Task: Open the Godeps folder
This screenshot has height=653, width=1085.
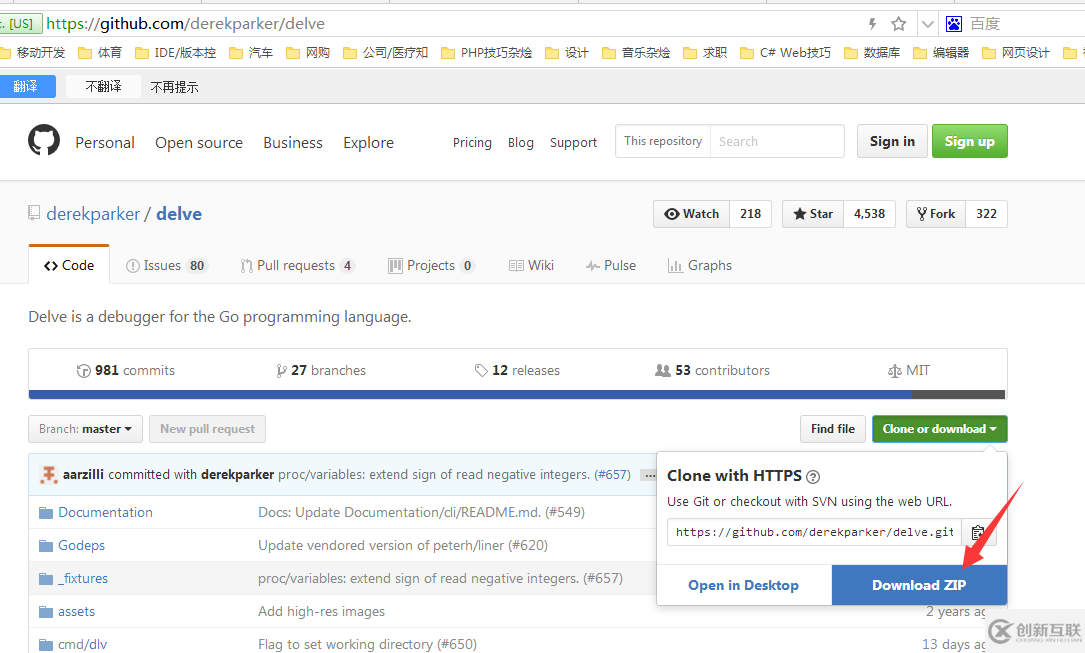Action: pyautogui.click(x=82, y=546)
